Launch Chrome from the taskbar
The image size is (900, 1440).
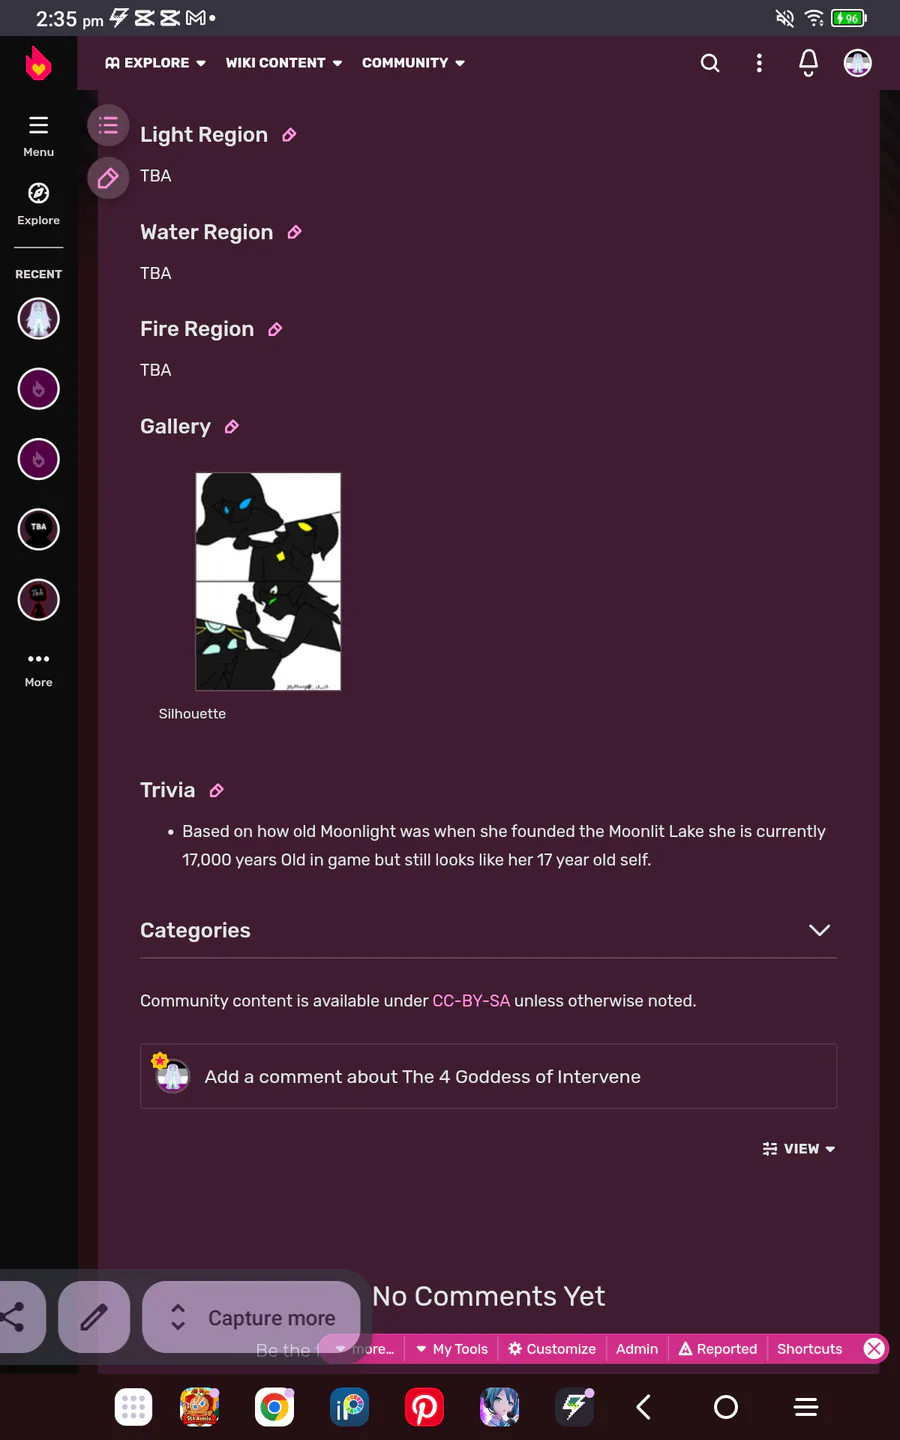click(x=274, y=1407)
